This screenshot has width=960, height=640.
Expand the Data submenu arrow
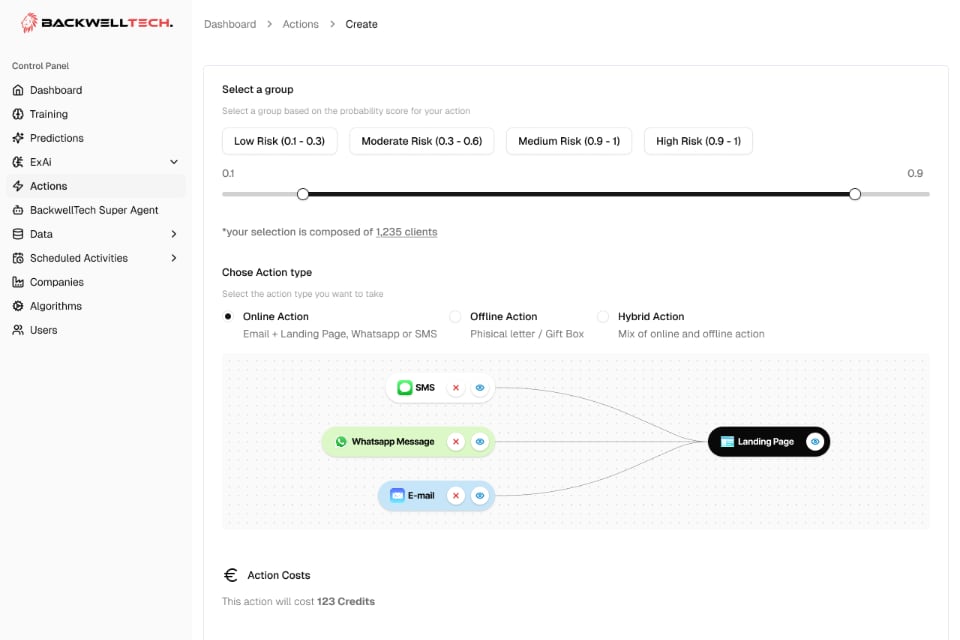174,234
